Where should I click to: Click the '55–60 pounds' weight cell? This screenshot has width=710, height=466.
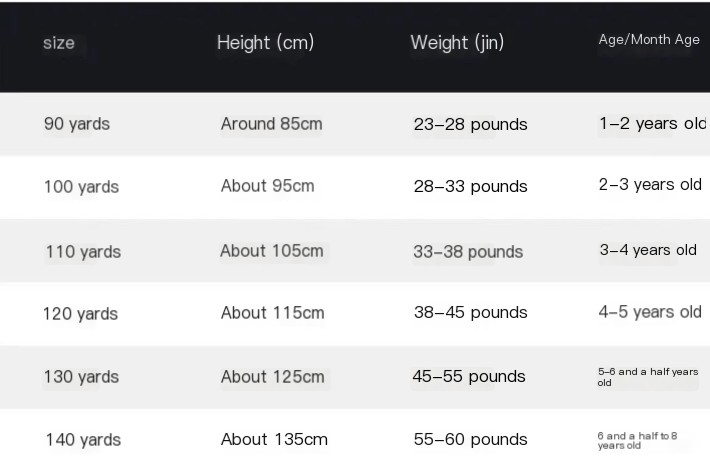tap(470, 439)
